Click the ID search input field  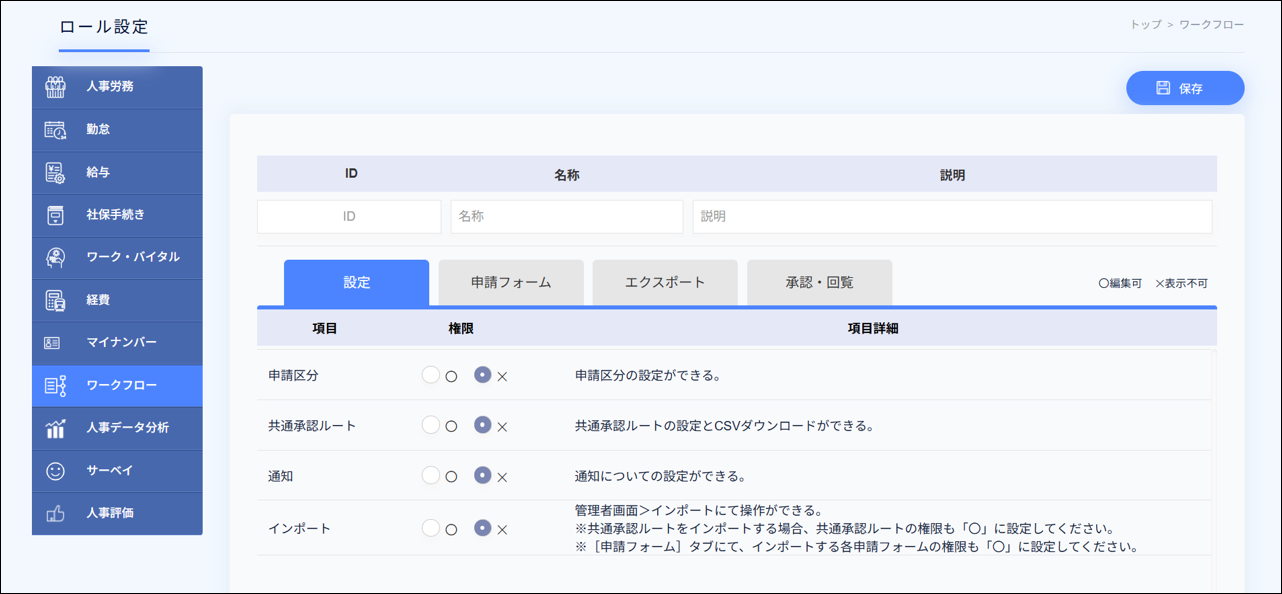point(348,216)
